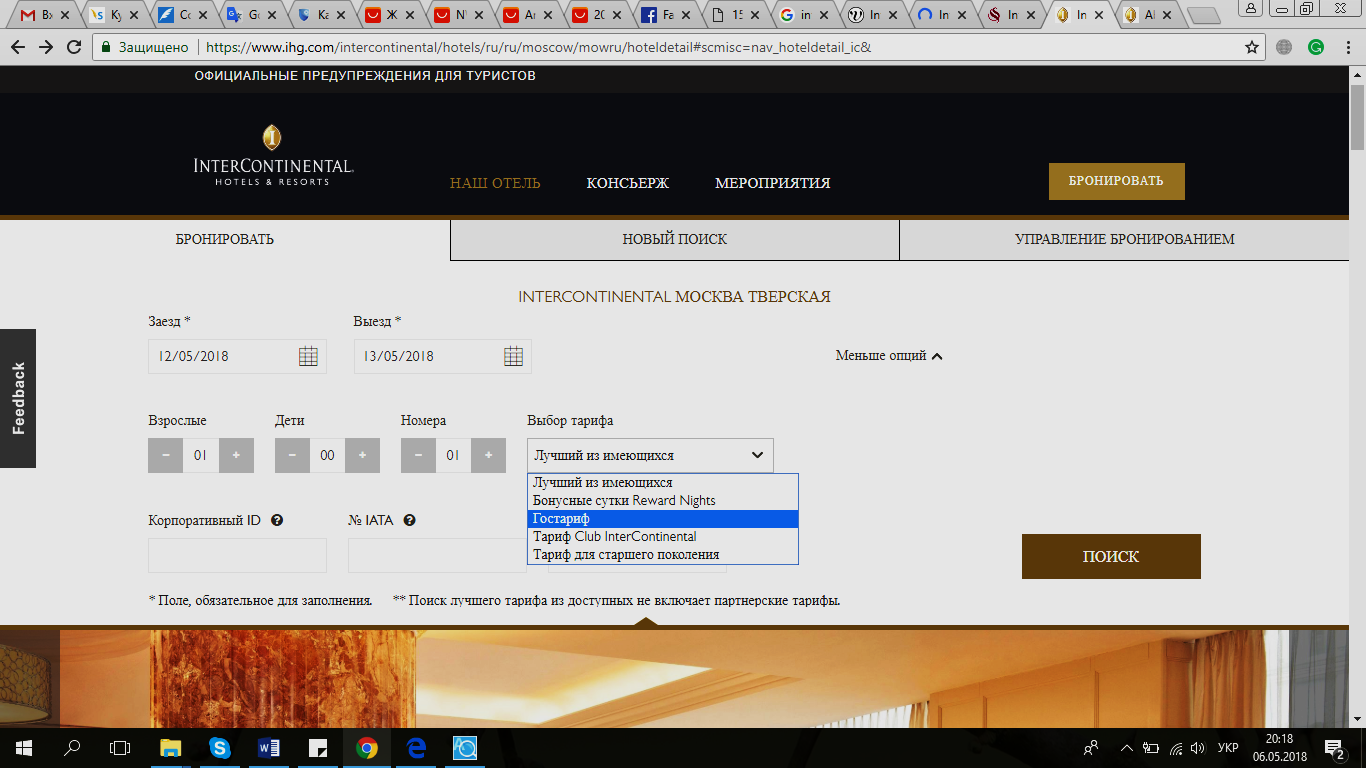Reload the page in the browser
This screenshot has height=768, width=1366.
[x=73, y=47]
